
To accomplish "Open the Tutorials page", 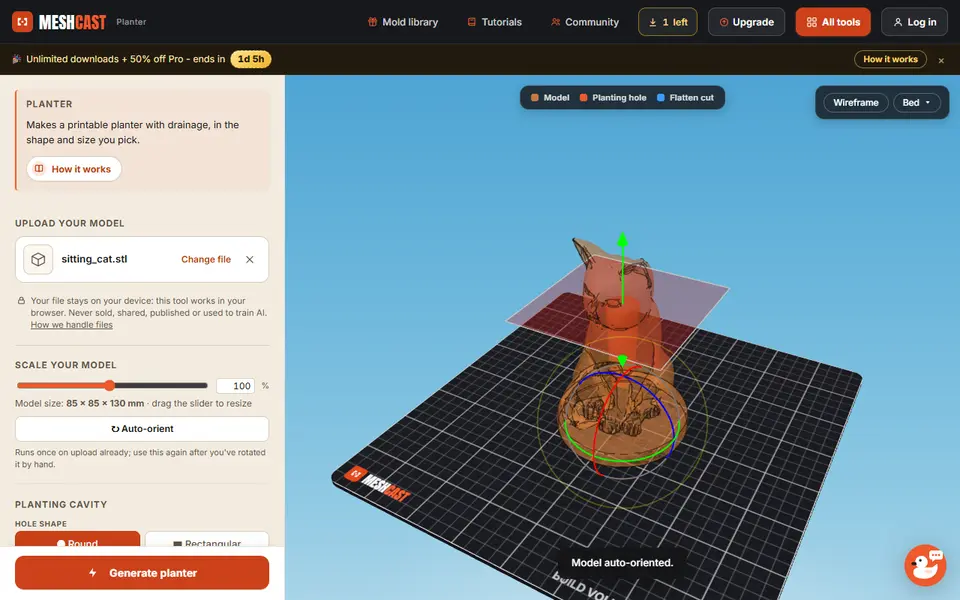I will [494, 22].
